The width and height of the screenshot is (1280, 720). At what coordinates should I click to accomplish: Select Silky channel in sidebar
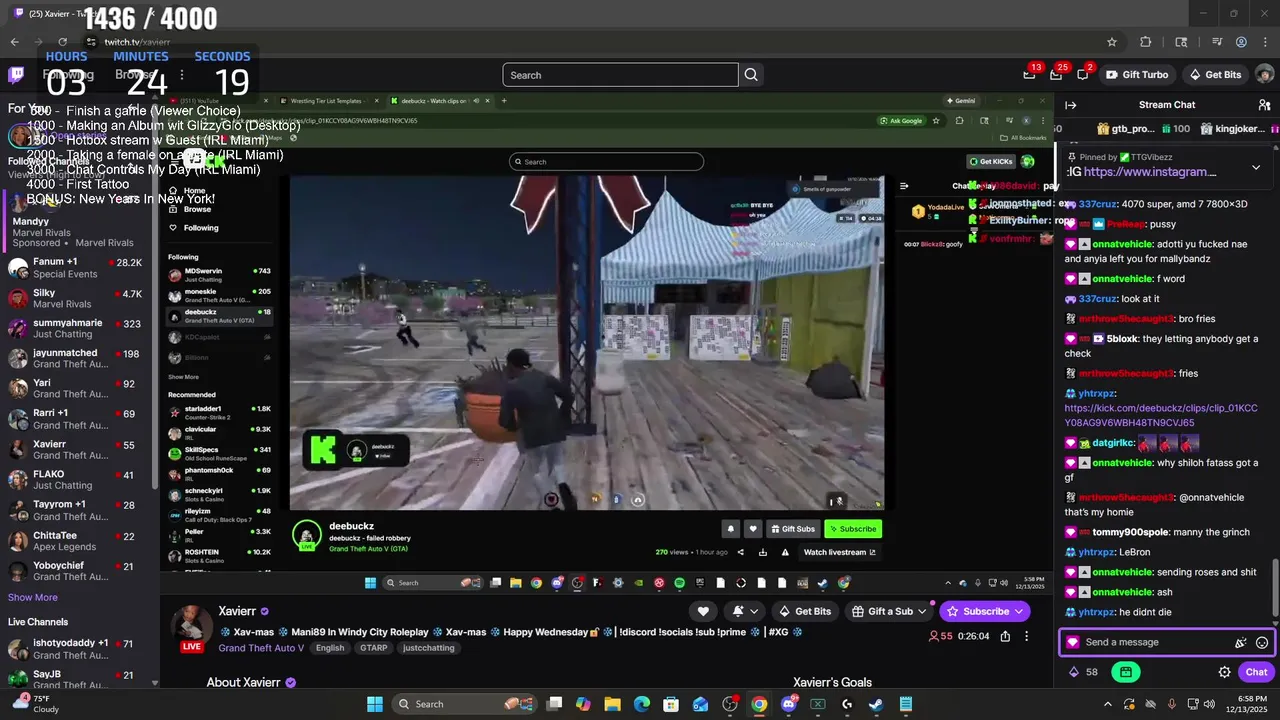pyautogui.click(x=76, y=298)
